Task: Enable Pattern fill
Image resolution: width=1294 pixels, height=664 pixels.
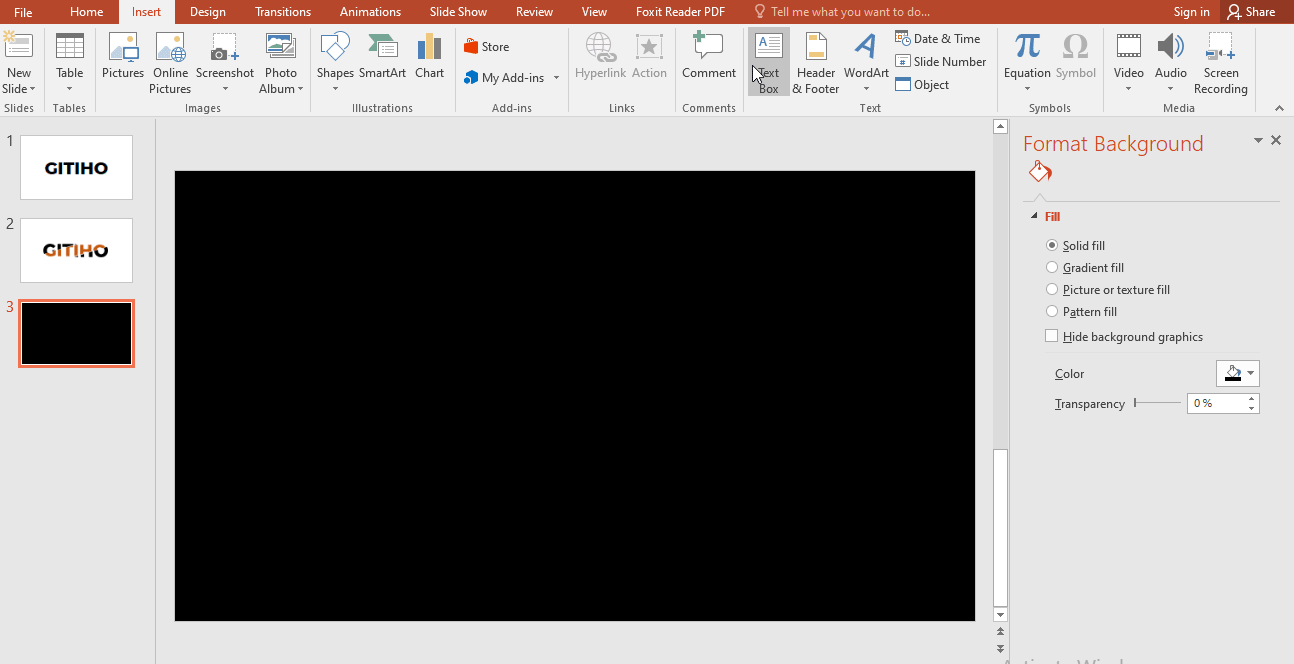Action: click(x=1052, y=311)
